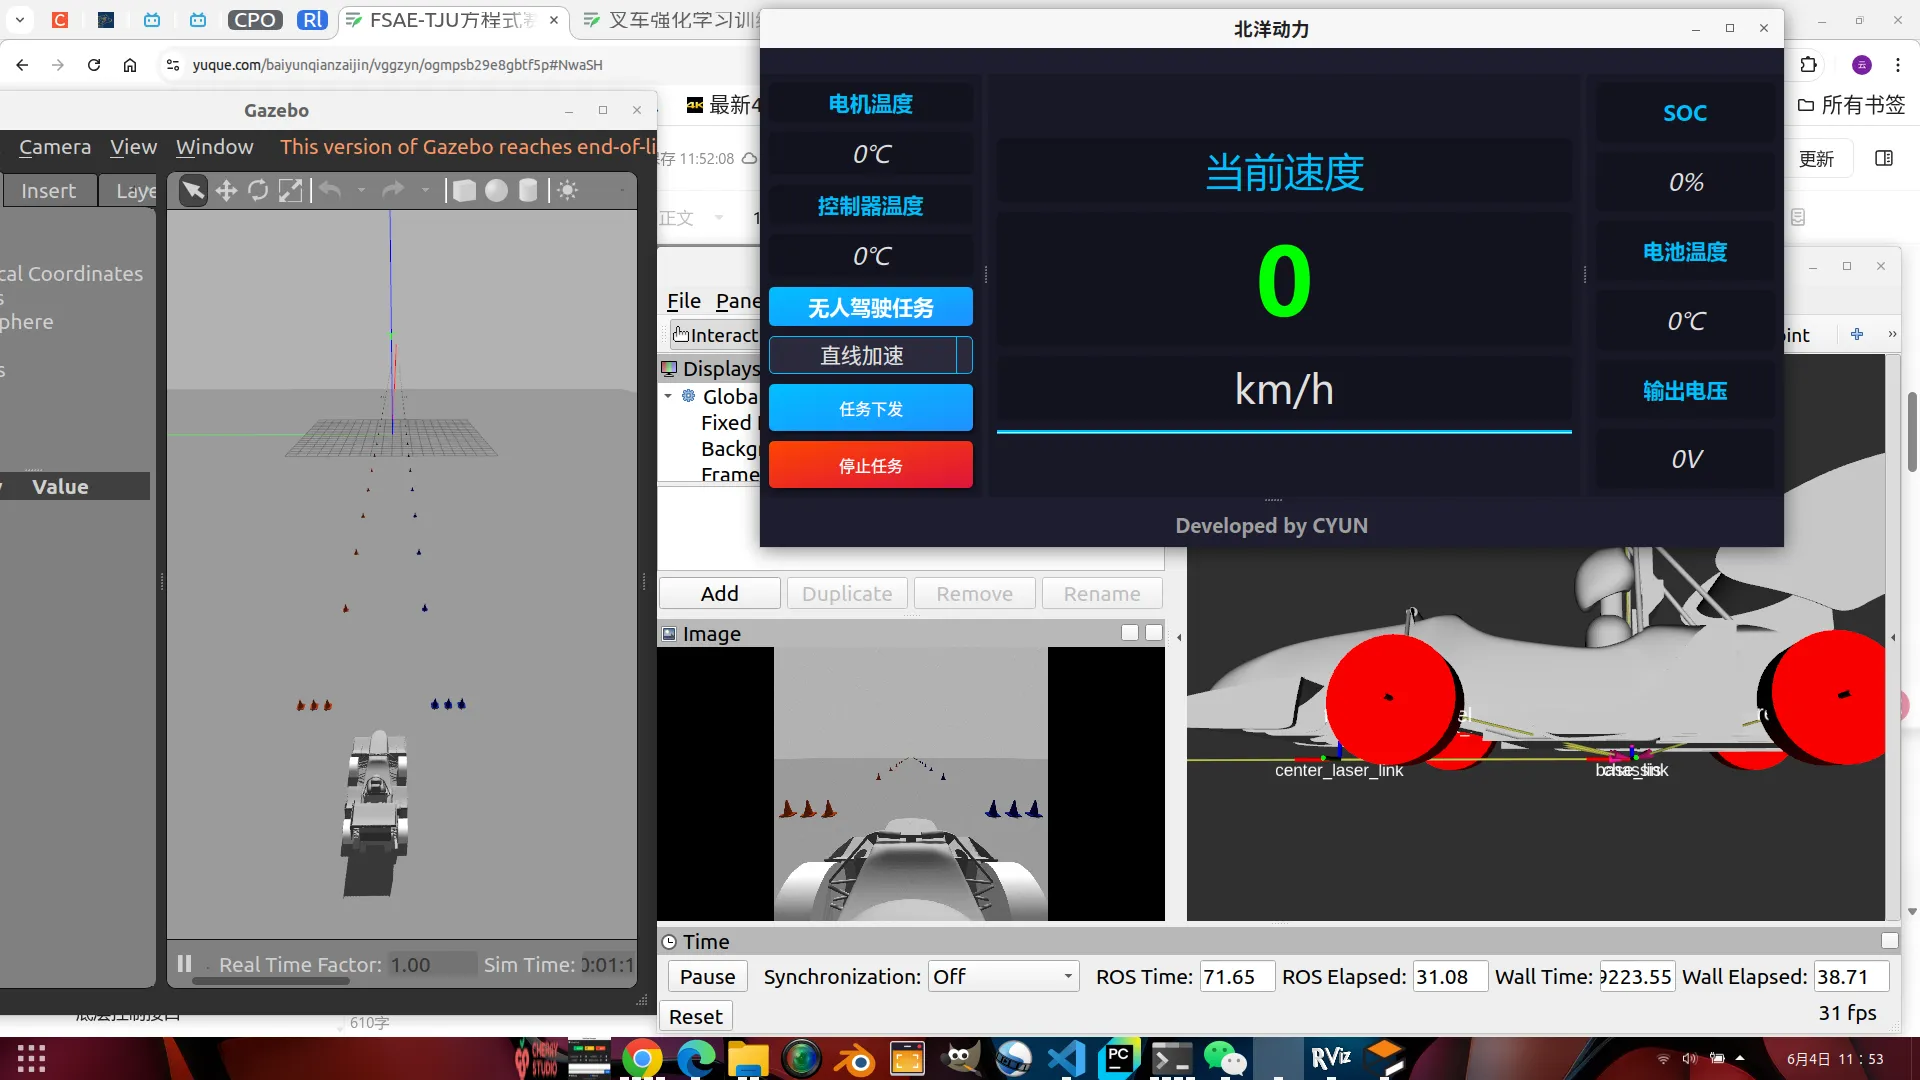Open Chrome from the taskbar
Screen dimensions: 1920x1080
click(642, 1059)
